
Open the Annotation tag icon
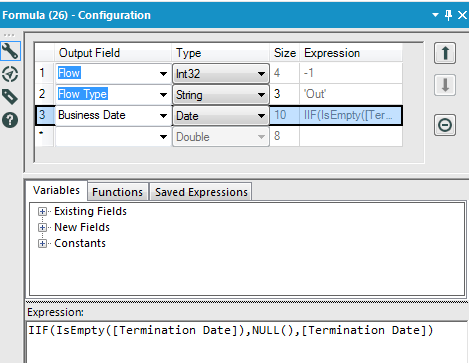point(10,97)
